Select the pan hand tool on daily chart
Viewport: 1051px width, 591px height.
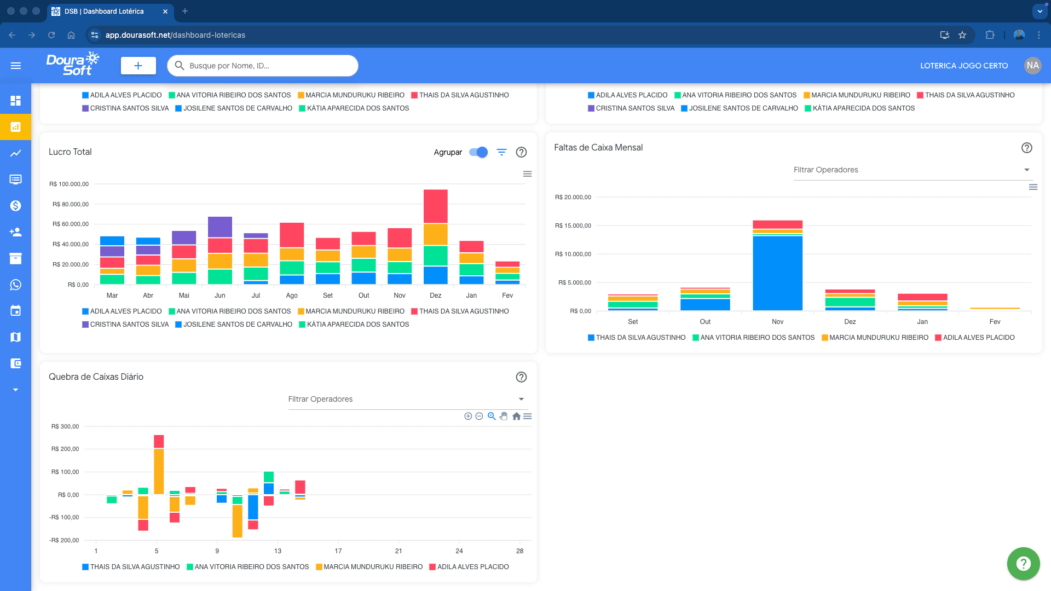click(504, 416)
